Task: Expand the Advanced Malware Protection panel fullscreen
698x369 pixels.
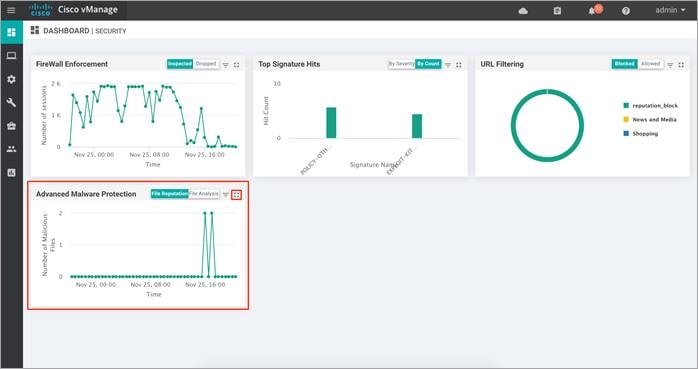Action: coord(237,195)
